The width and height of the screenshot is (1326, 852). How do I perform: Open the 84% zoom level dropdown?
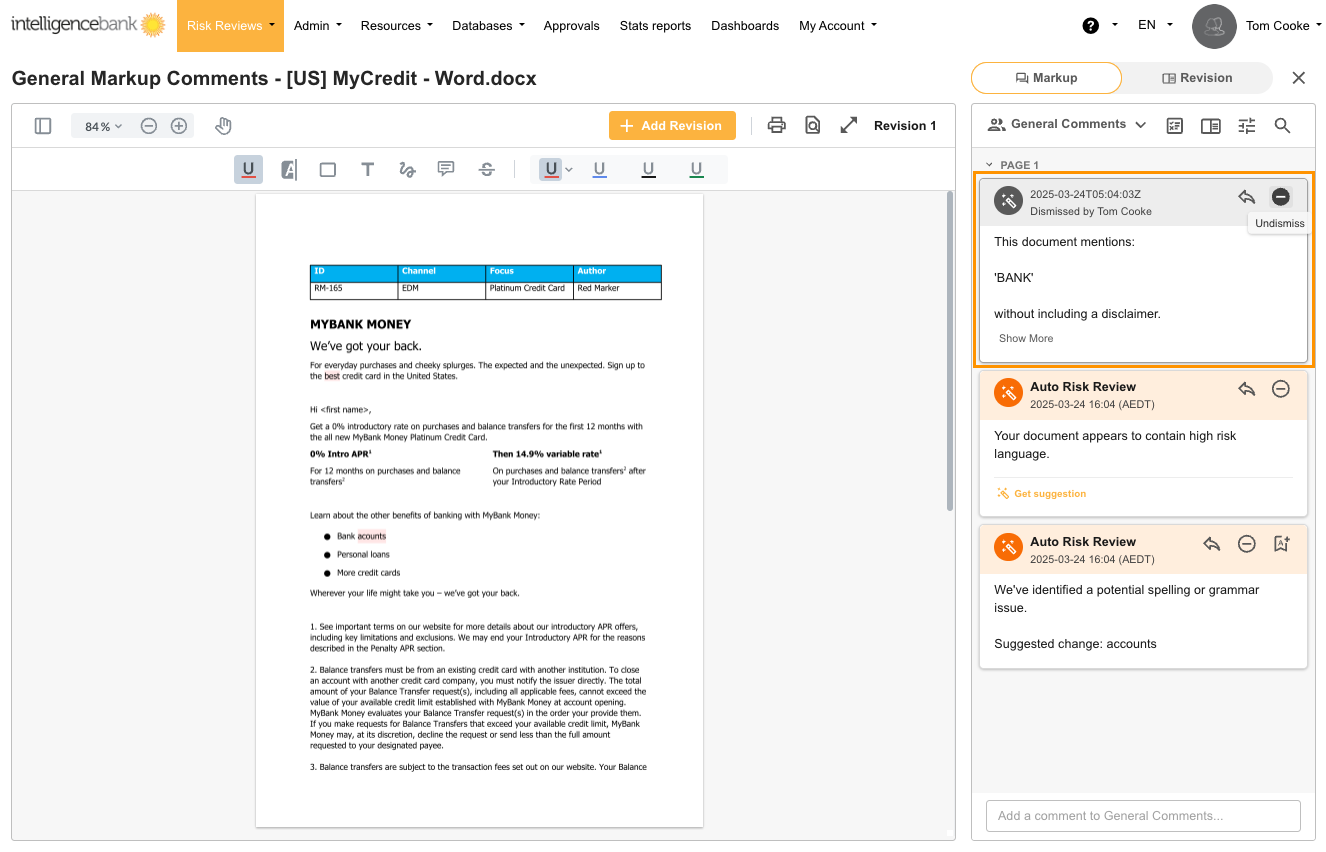pyautogui.click(x=103, y=126)
